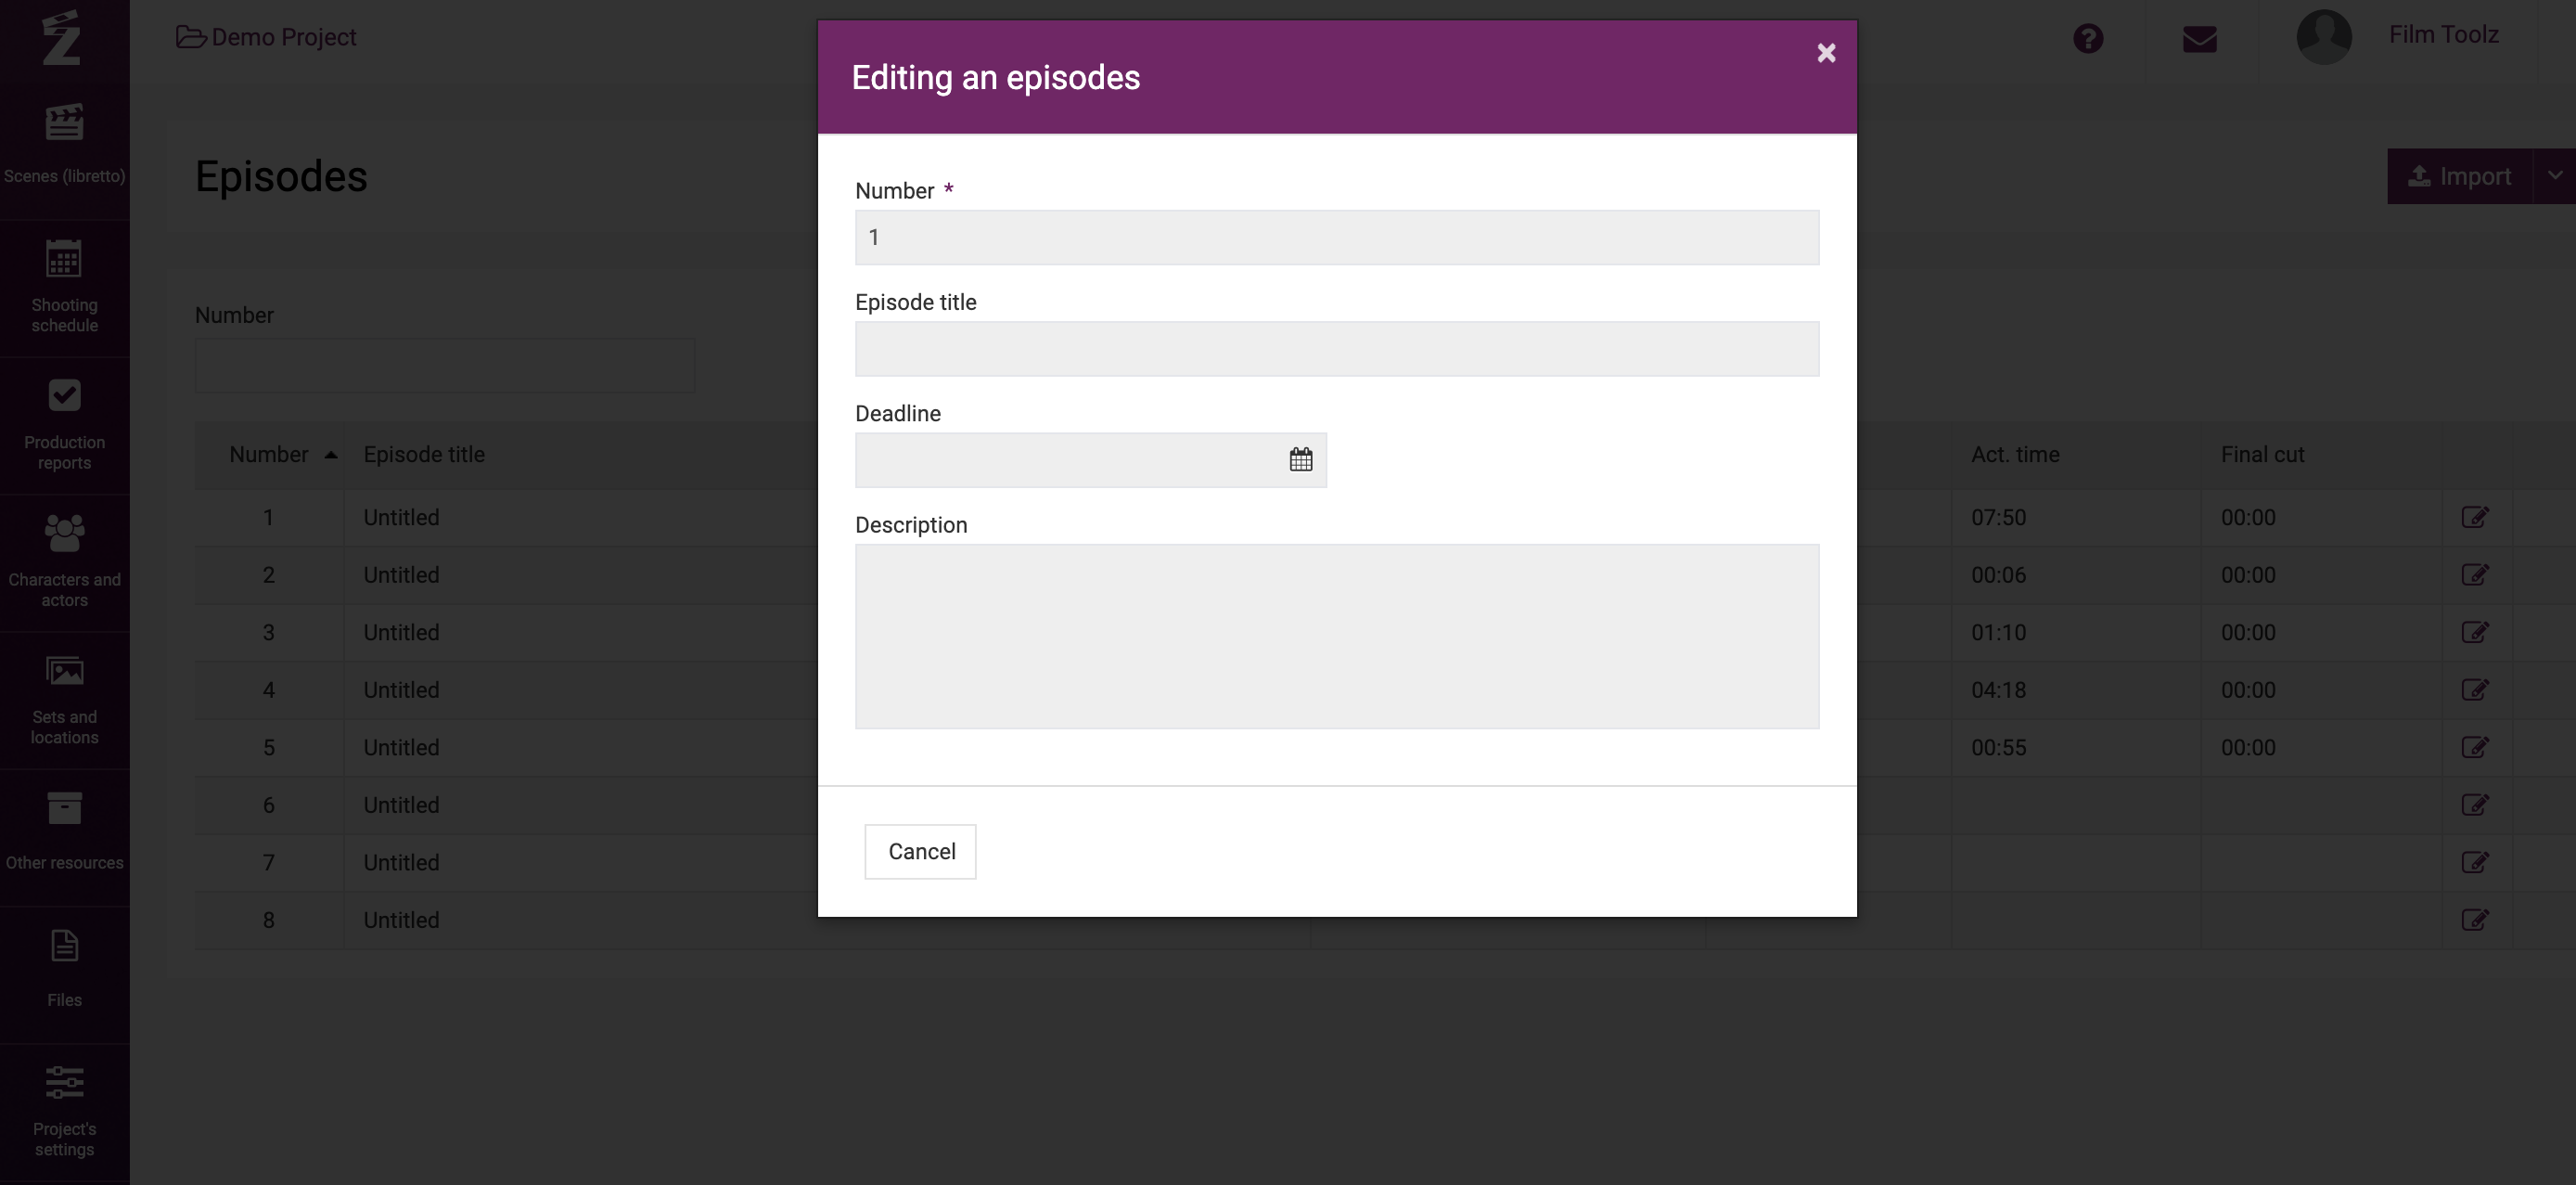Close the Editing an episodes dialog
The image size is (2576, 1185).
point(1826,53)
